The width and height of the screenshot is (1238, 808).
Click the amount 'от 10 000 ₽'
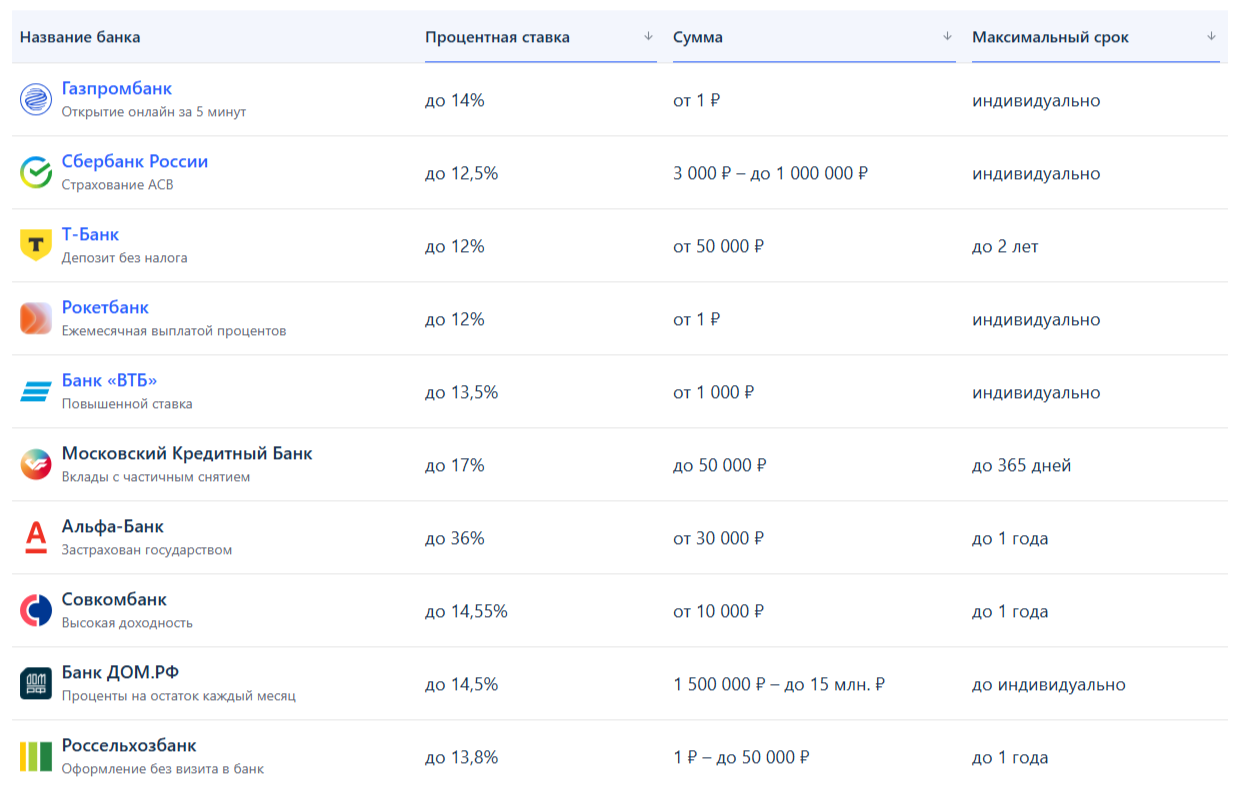pos(719,611)
